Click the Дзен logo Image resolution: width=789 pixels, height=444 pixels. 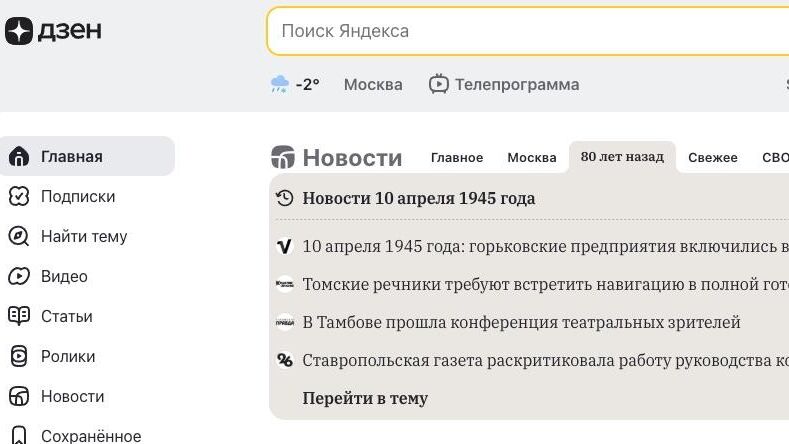(x=53, y=31)
